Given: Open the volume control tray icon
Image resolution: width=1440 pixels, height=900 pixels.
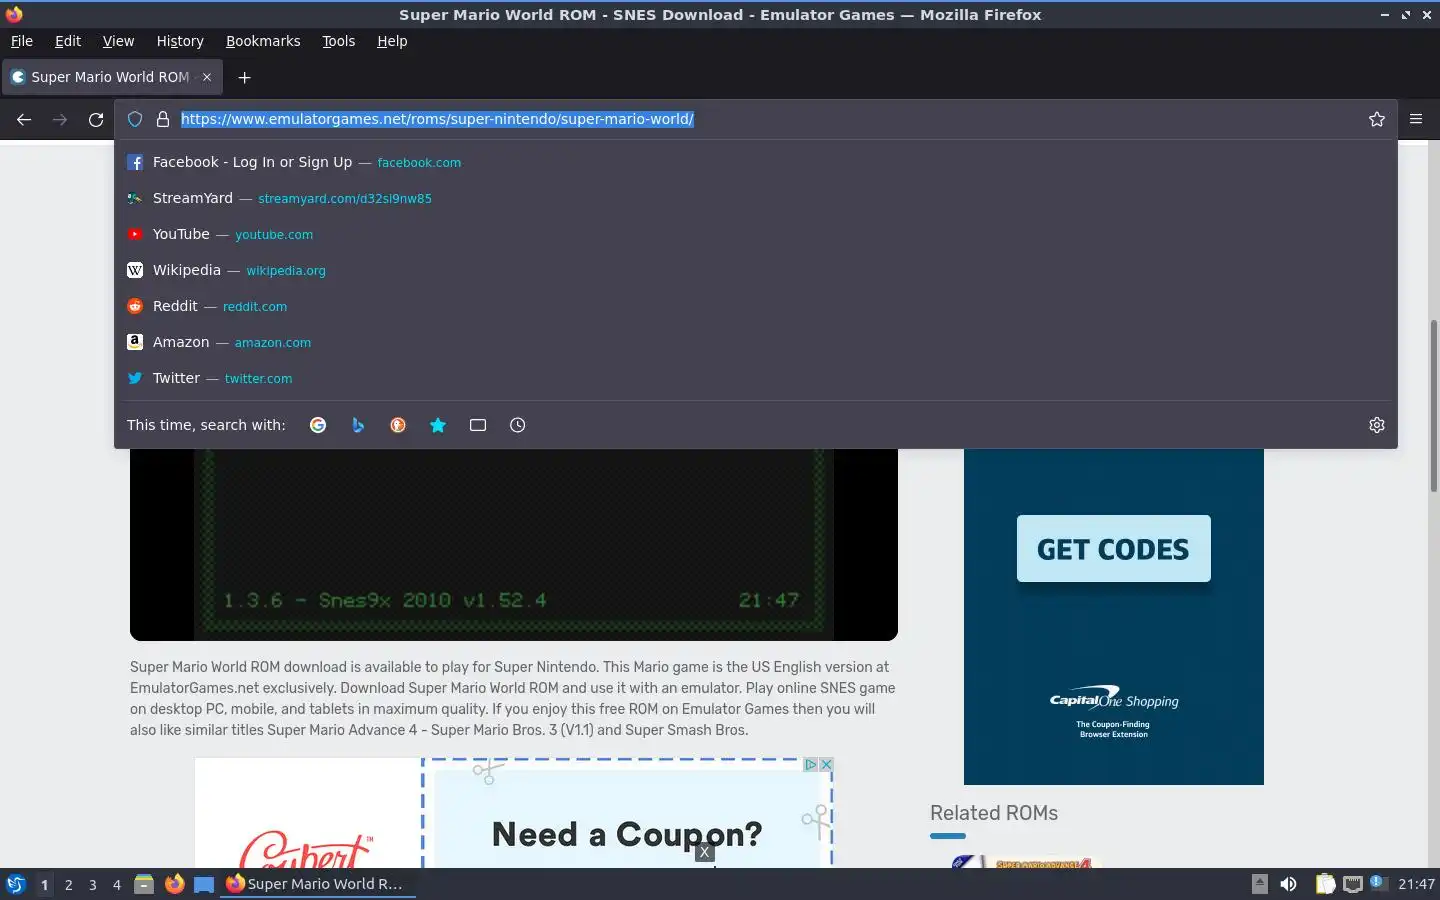Looking at the screenshot, I should (1288, 884).
